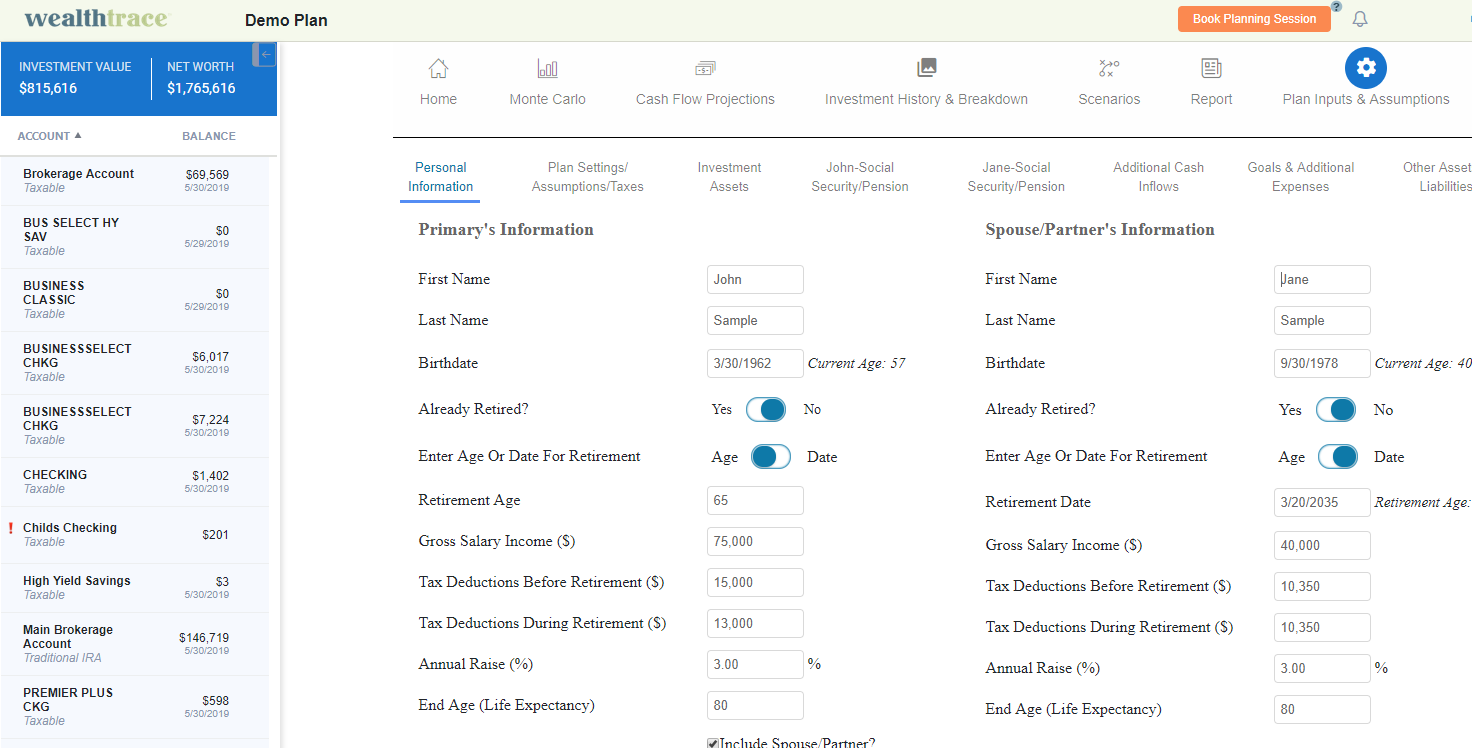Click Primary's Gross Salary Income field 75,000
The image size is (1472, 748).
tap(755, 541)
